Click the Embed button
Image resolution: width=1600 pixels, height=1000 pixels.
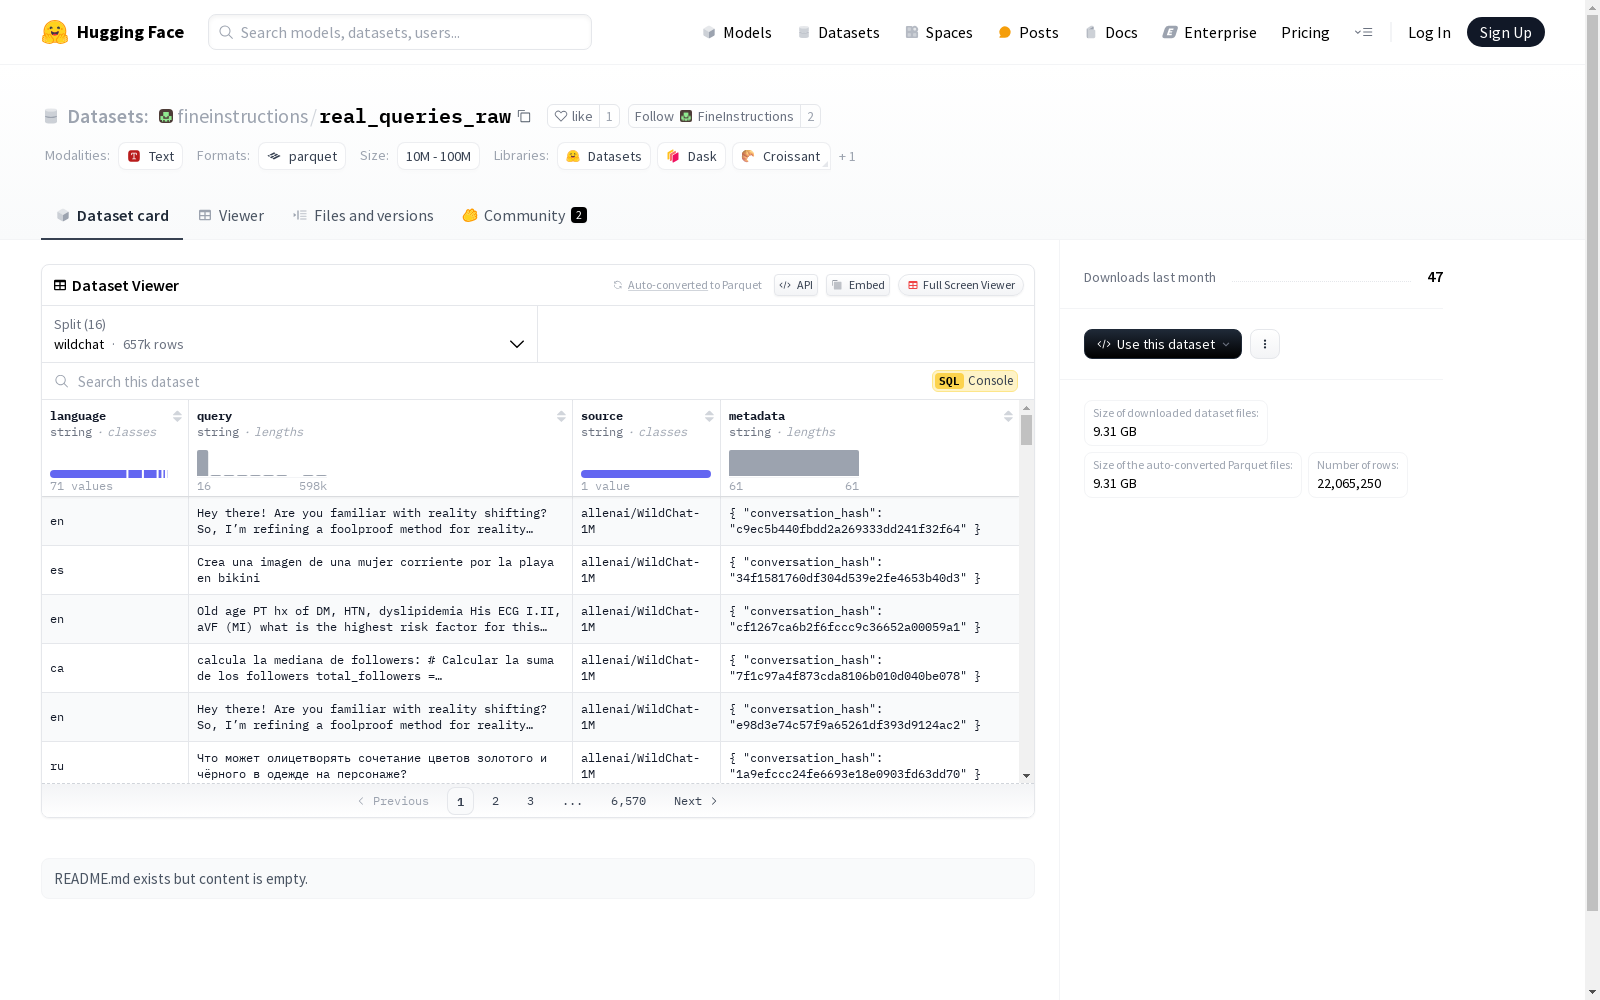858,285
